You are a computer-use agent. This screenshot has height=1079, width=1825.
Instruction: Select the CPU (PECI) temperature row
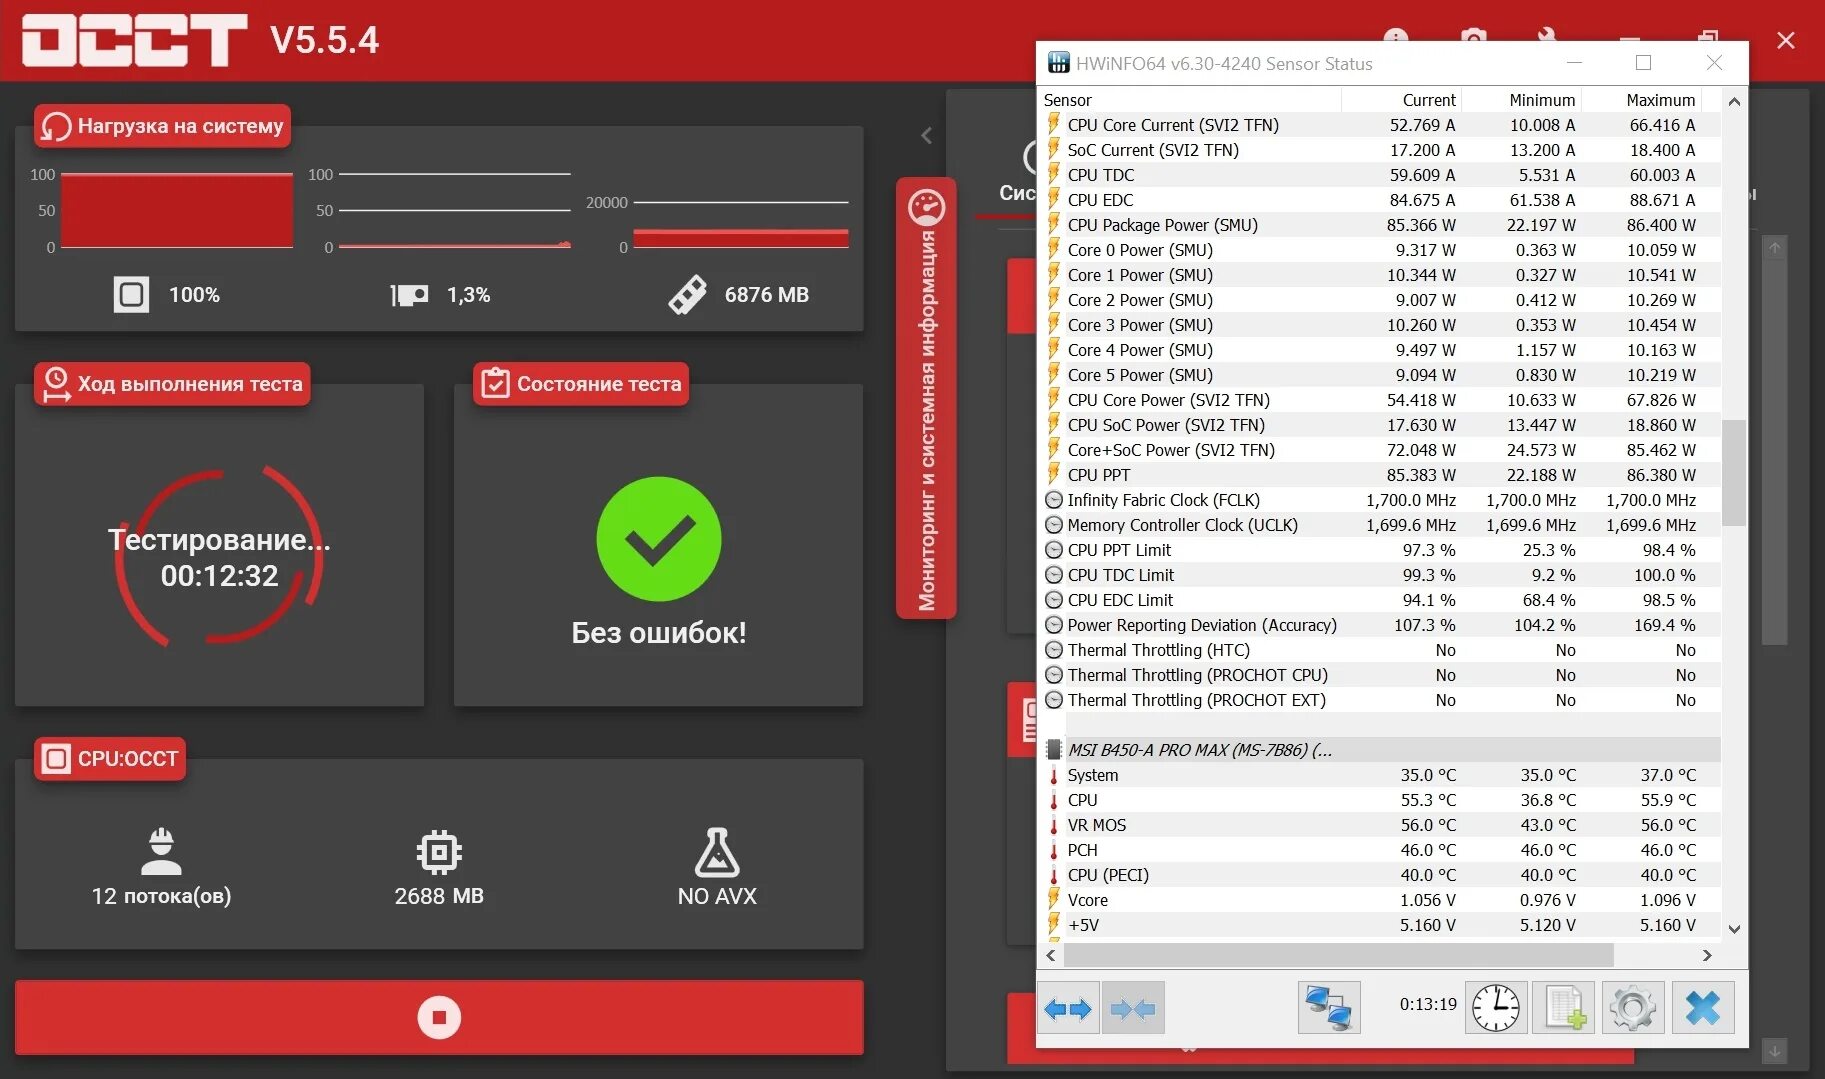[x=1380, y=875]
